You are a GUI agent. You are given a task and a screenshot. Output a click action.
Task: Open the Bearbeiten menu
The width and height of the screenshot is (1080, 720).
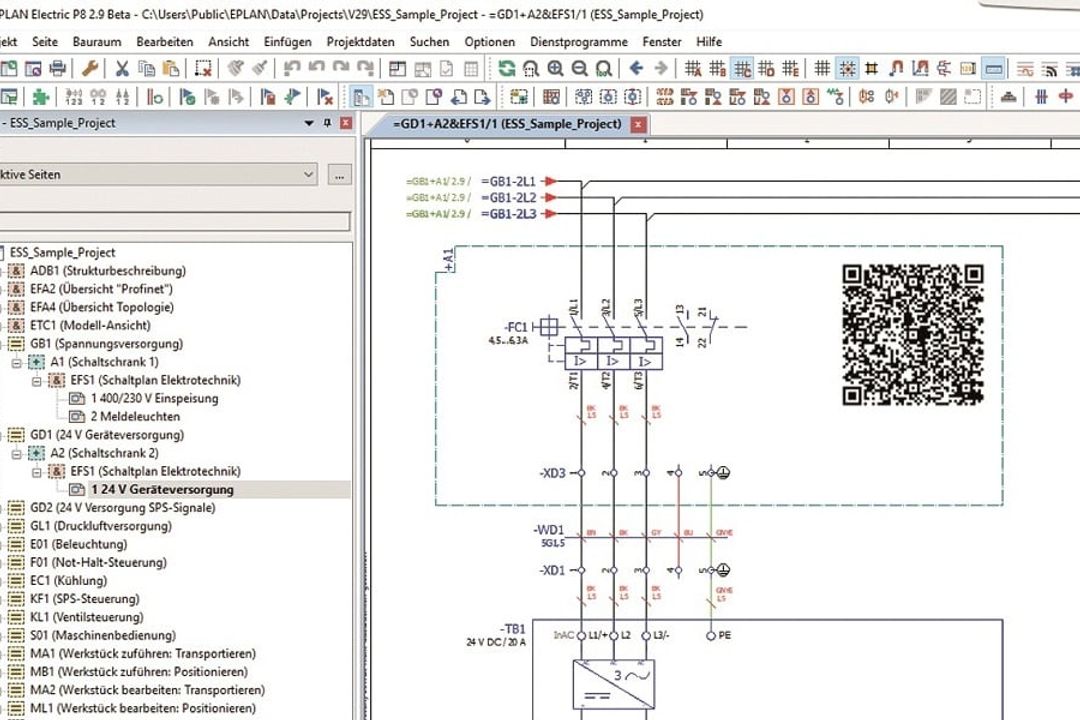coord(165,41)
